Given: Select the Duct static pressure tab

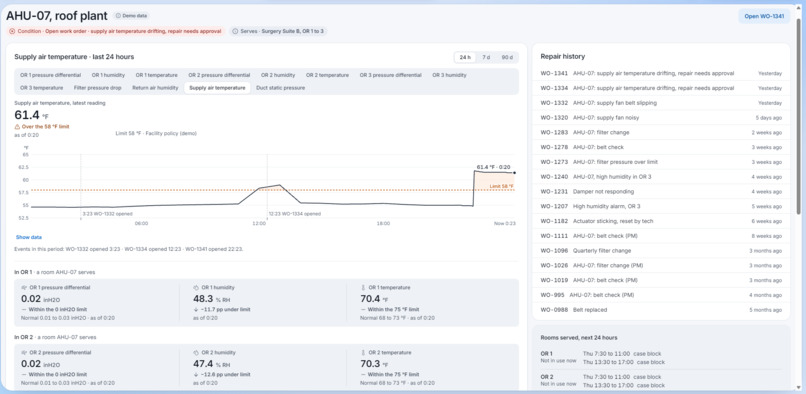Looking at the screenshot, I should 281,88.
